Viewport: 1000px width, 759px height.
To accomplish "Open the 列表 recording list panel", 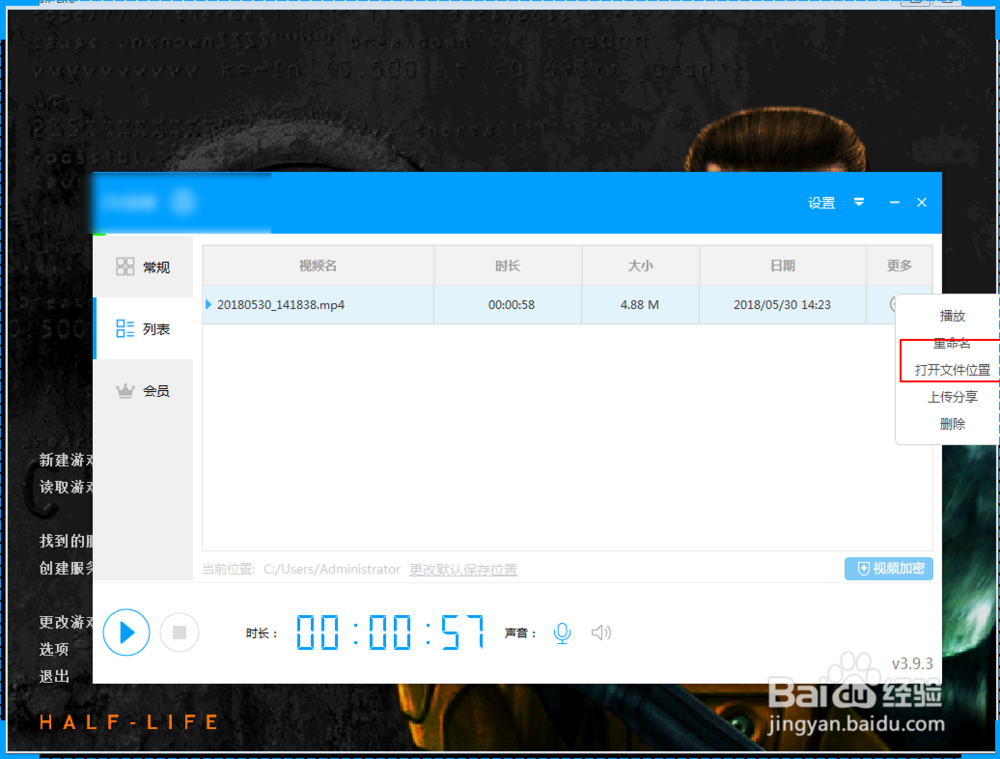I will (143, 328).
